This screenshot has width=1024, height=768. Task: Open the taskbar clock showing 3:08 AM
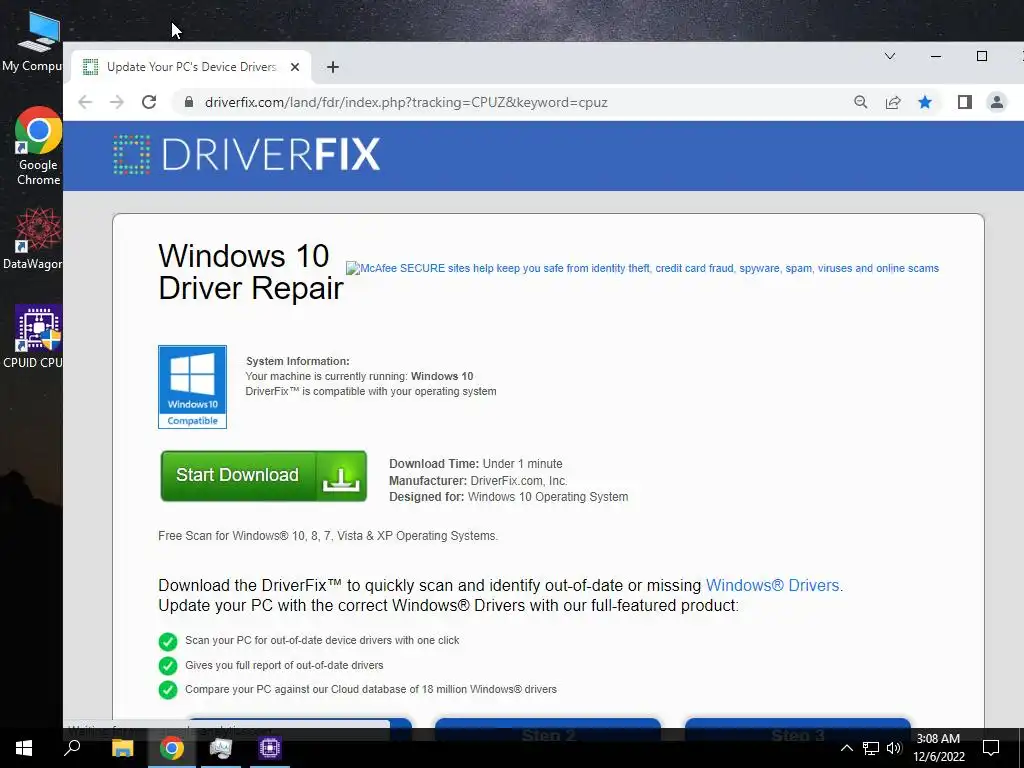pos(938,748)
